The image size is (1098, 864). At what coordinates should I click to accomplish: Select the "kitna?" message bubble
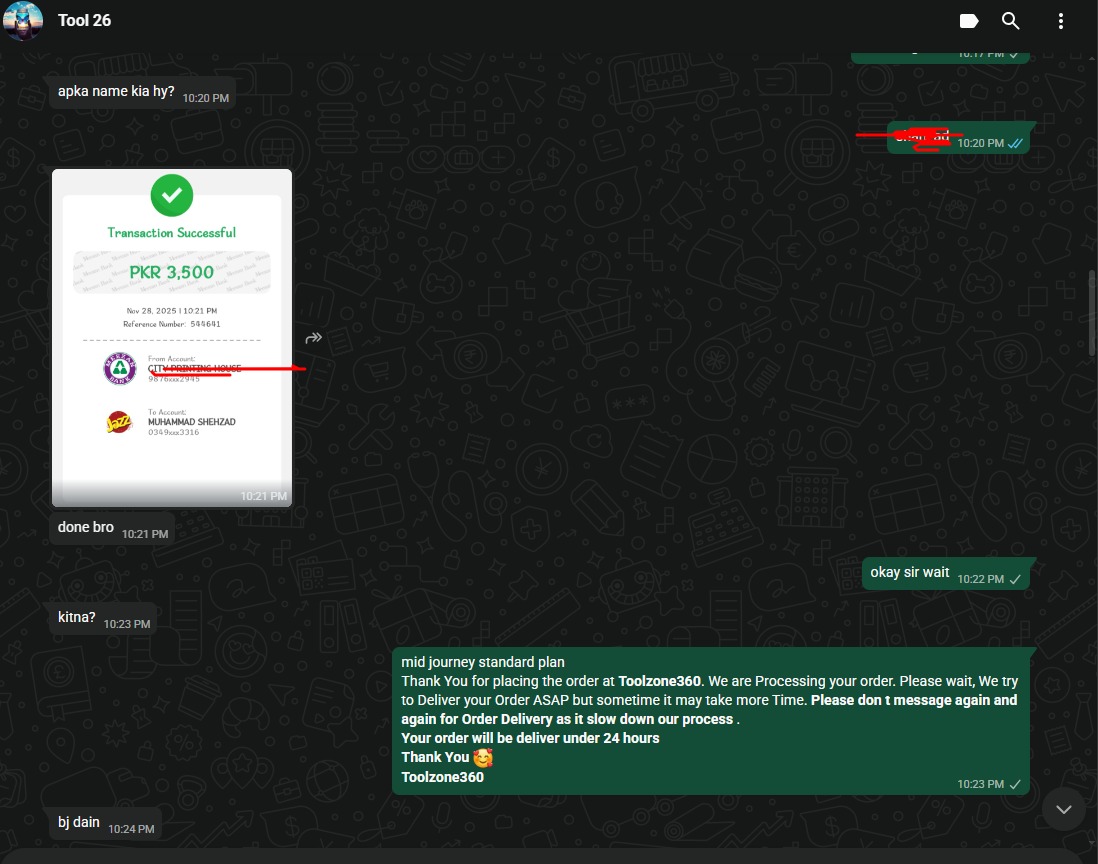click(77, 618)
